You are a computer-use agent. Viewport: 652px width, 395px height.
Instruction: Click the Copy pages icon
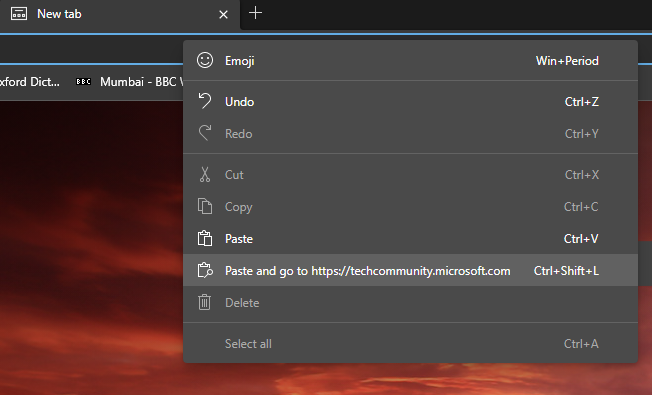tap(205, 206)
